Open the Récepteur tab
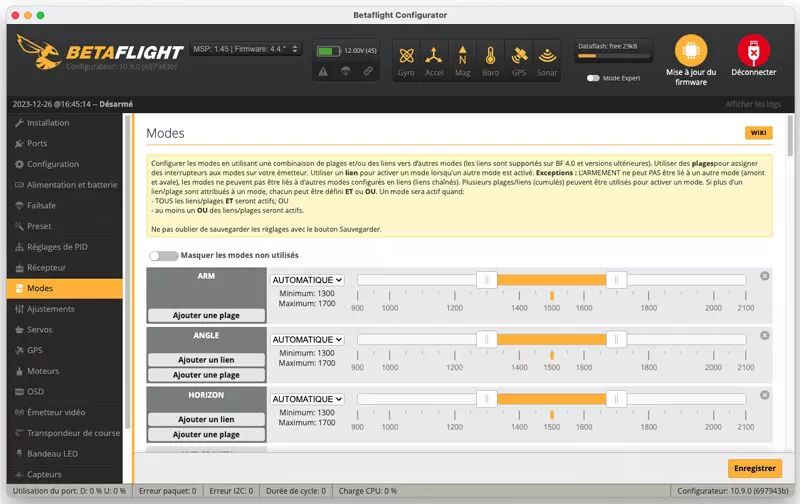Image resolution: width=800 pixels, height=504 pixels. (64, 268)
